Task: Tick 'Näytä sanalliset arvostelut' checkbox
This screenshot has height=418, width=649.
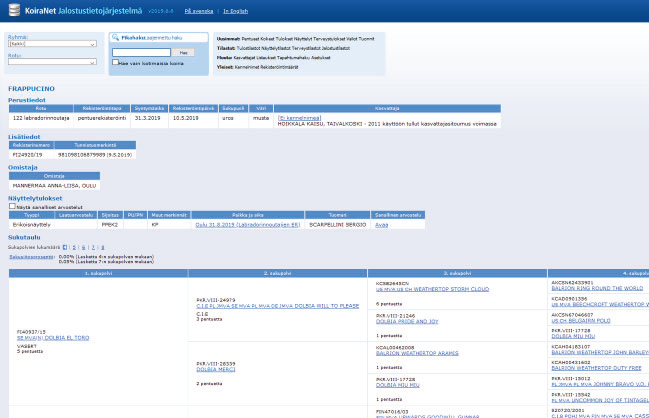Action: pos(12,206)
